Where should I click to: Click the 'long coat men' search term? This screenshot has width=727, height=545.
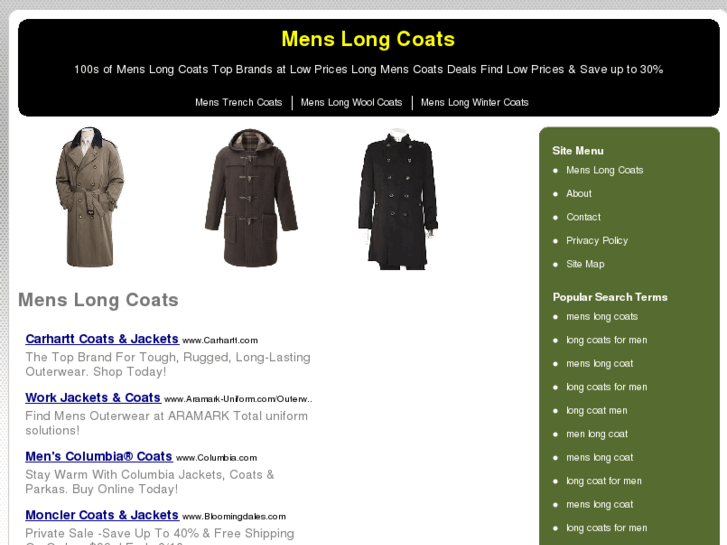(x=597, y=411)
